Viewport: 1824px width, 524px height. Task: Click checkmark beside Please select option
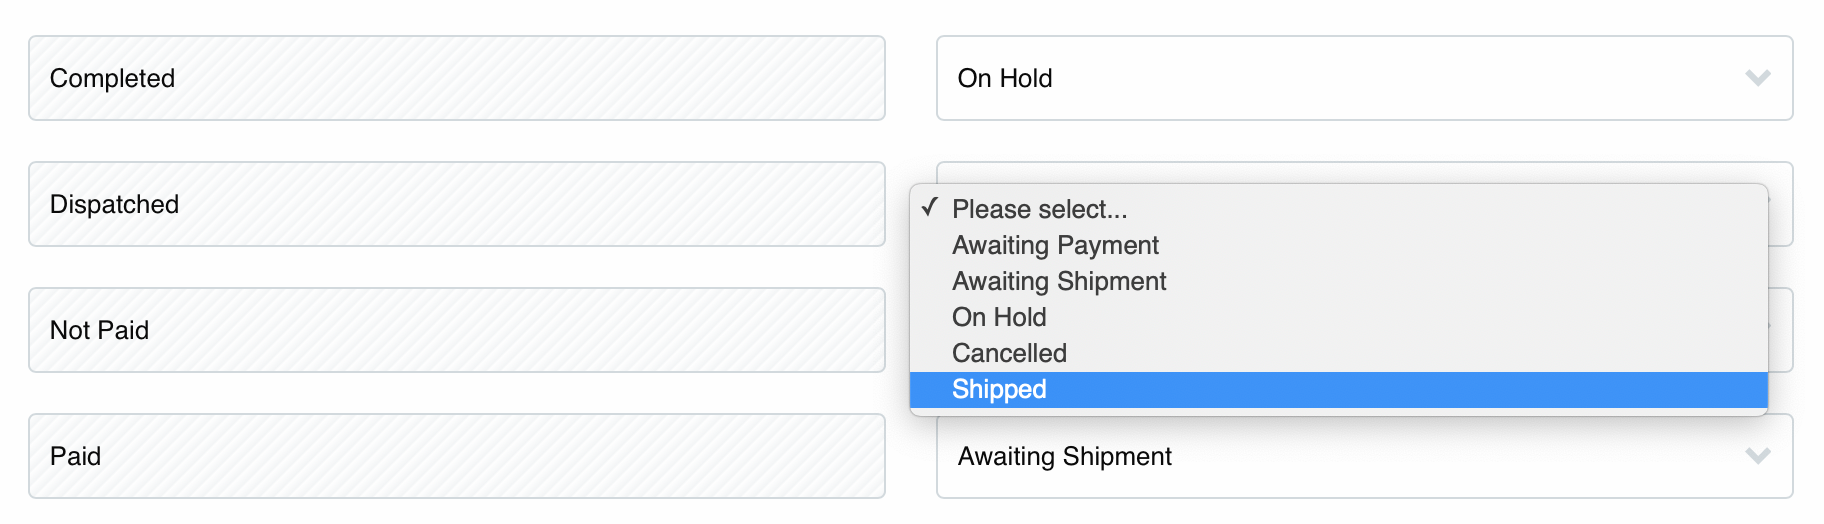(930, 208)
